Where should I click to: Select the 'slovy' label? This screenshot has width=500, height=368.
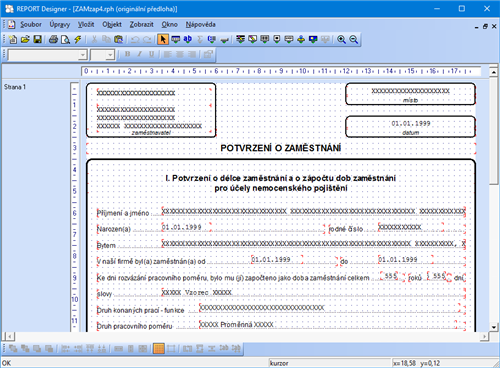pyautogui.click(x=104, y=294)
